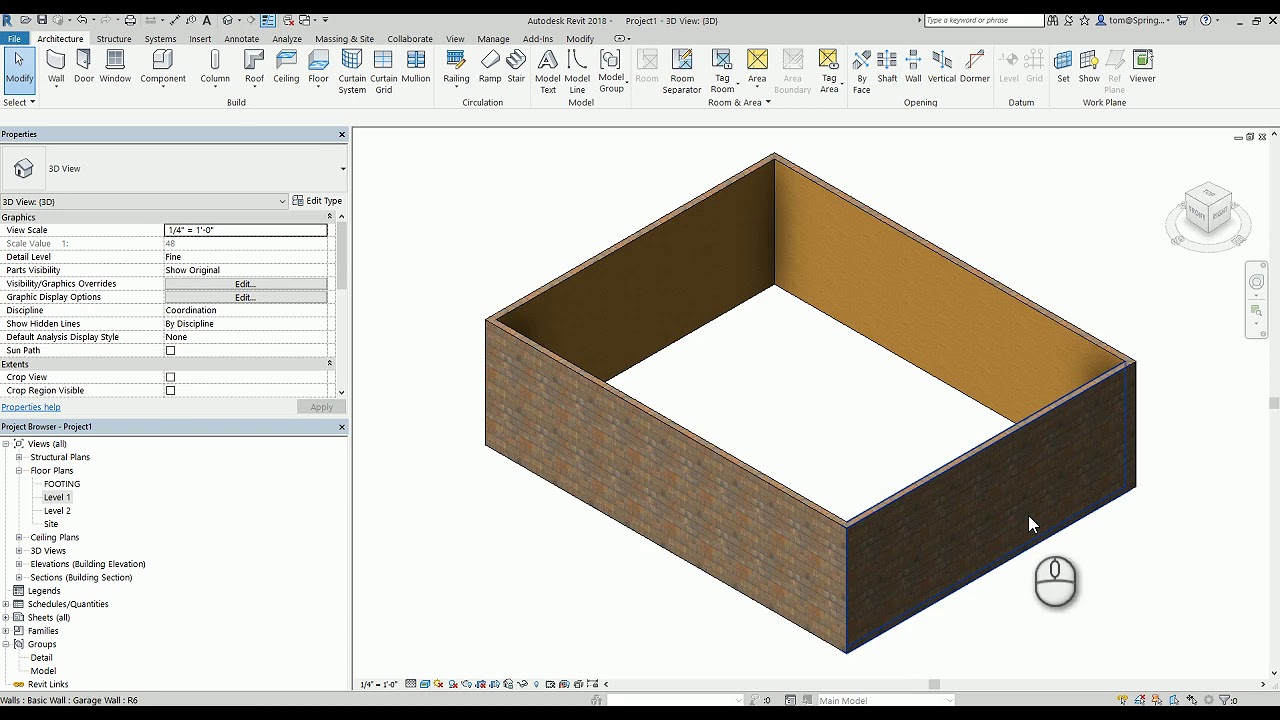The height and width of the screenshot is (720, 1280).
Task: Switch to the Structure ribbon tab
Action: pos(114,39)
